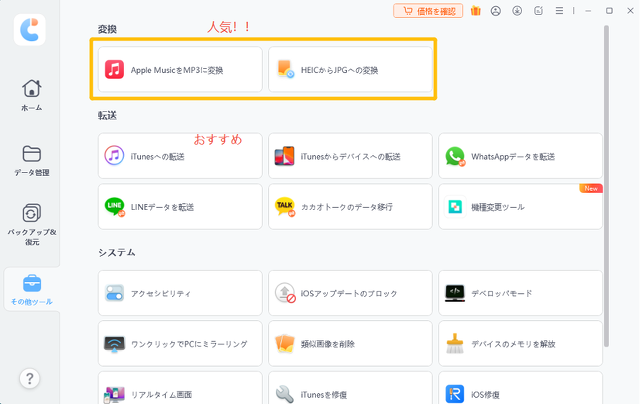The width and height of the screenshot is (640, 404).
Task: Click the デバイスのメモリを解放 broom icon
Action: (455, 344)
